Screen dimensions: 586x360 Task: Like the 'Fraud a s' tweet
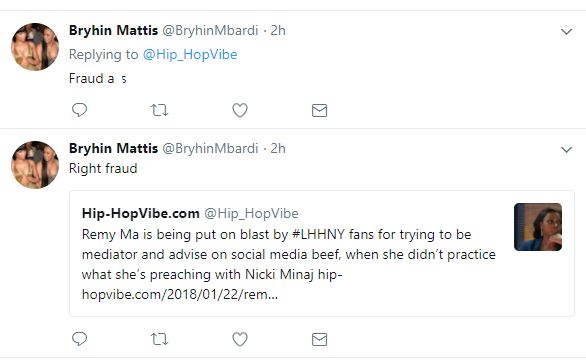click(x=240, y=110)
